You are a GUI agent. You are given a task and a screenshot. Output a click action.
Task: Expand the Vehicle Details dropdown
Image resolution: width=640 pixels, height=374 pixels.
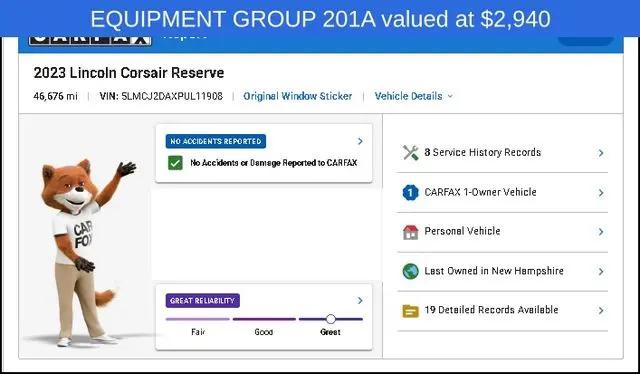click(x=413, y=96)
